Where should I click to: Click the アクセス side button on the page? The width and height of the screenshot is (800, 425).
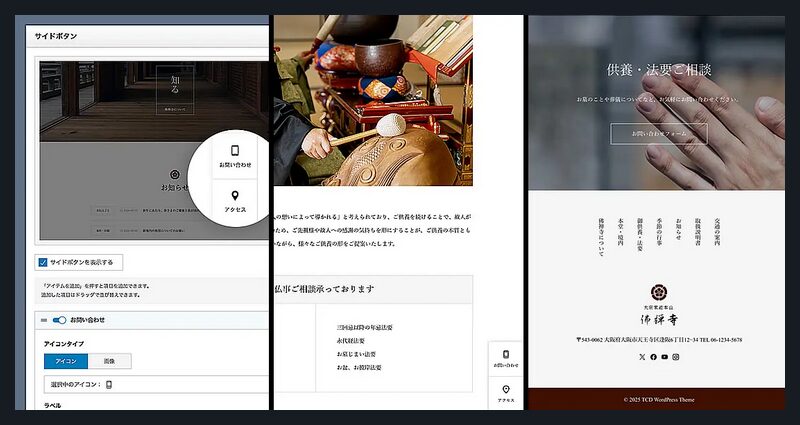pyautogui.click(x=506, y=393)
